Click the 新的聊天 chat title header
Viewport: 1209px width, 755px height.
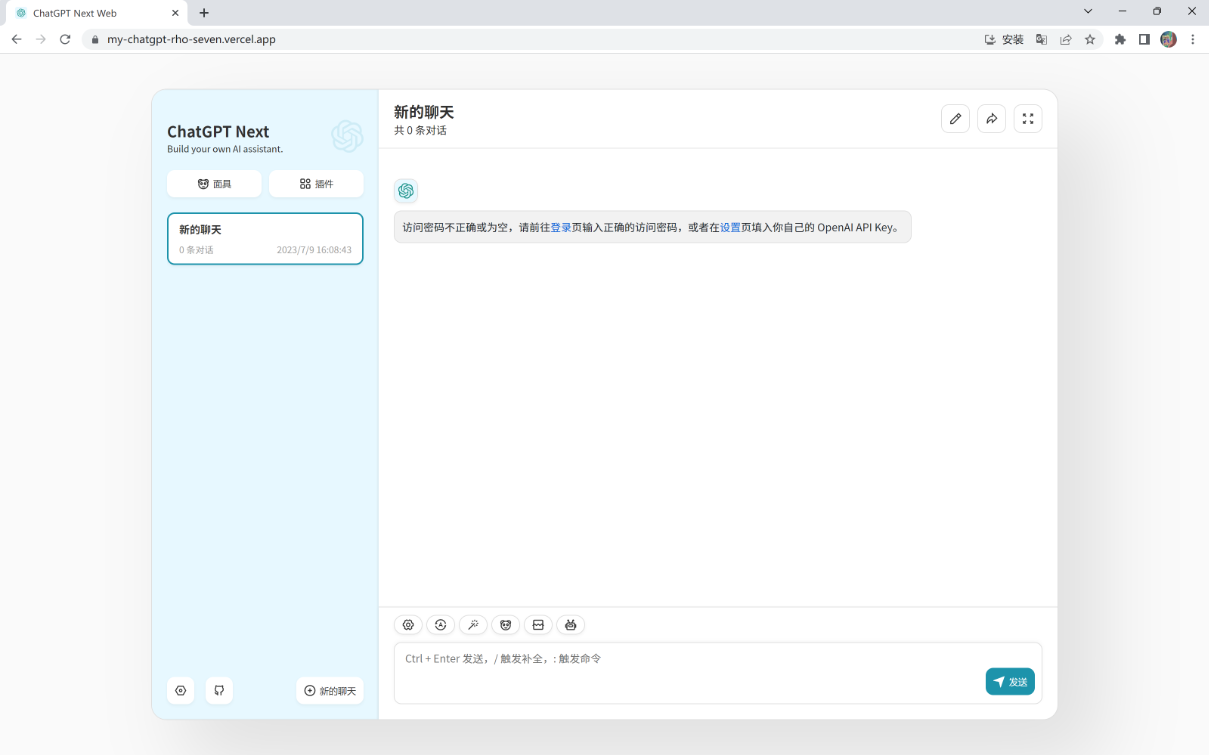[424, 112]
